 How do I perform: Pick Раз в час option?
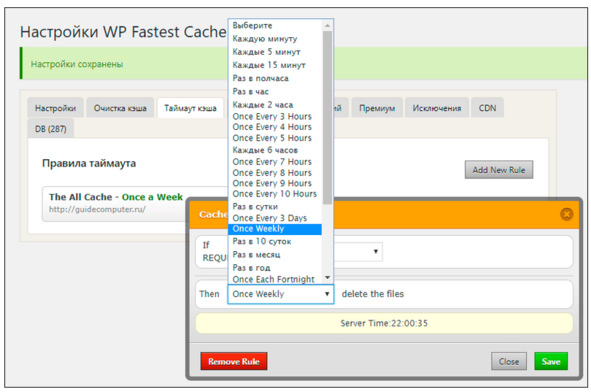275,91
